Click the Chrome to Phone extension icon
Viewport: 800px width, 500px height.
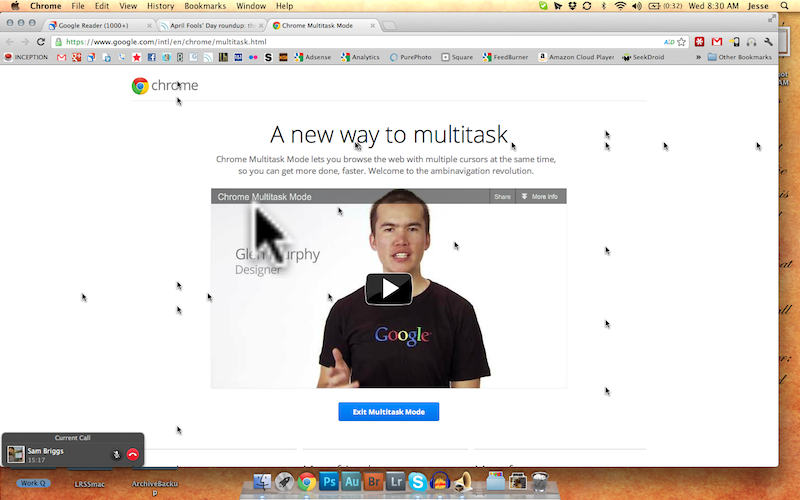coord(734,42)
